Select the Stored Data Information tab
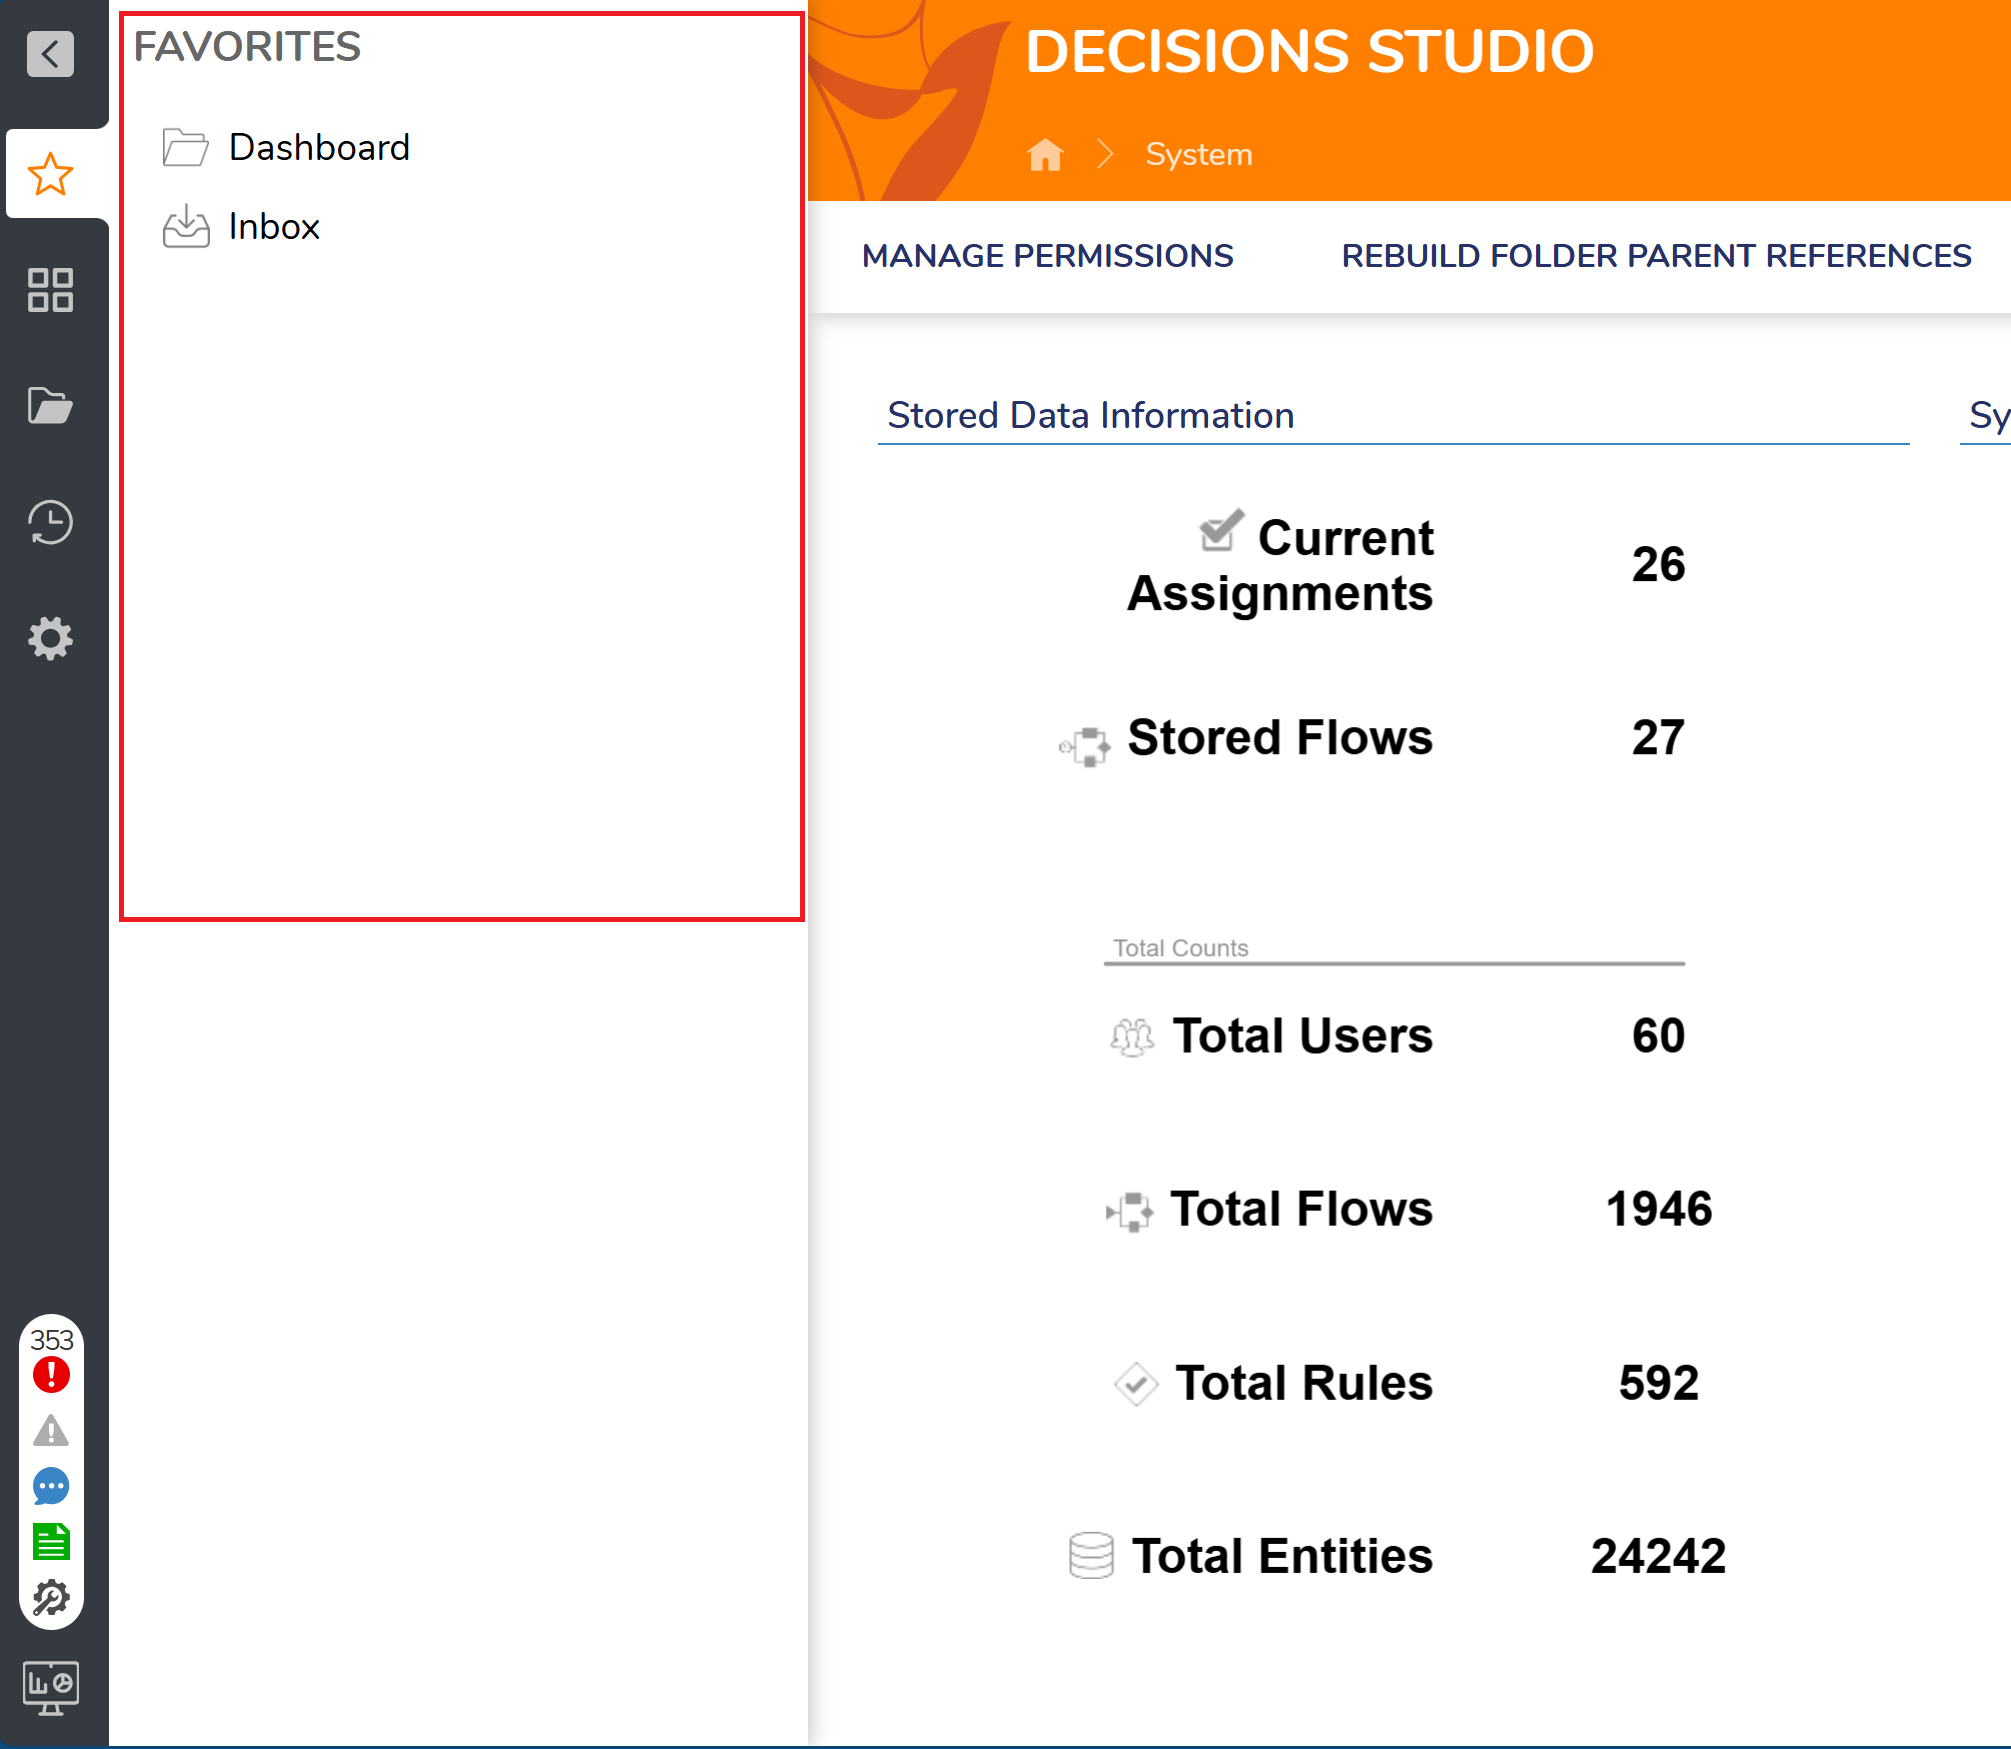Image resolution: width=2011 pixels, height=1749 pixels. click(x=1090, y=415)
